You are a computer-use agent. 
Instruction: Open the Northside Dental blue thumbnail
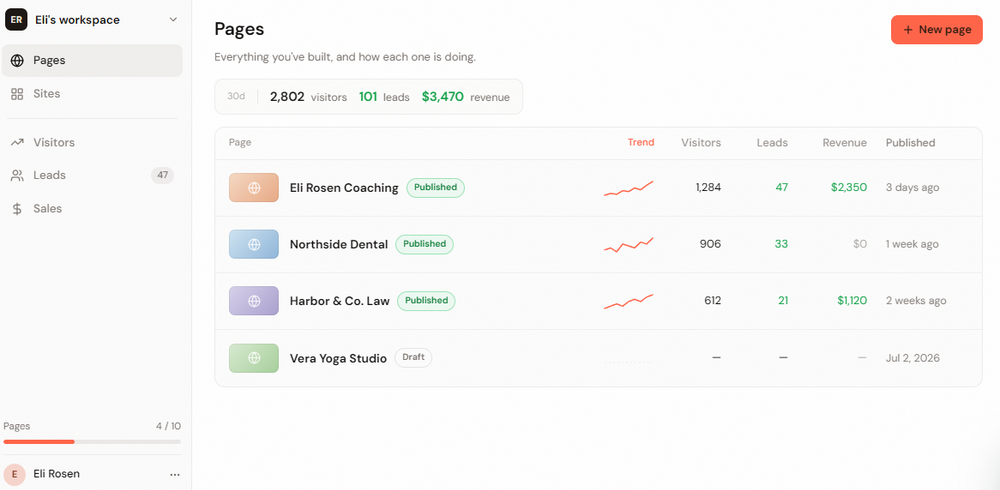click(254, 244)
